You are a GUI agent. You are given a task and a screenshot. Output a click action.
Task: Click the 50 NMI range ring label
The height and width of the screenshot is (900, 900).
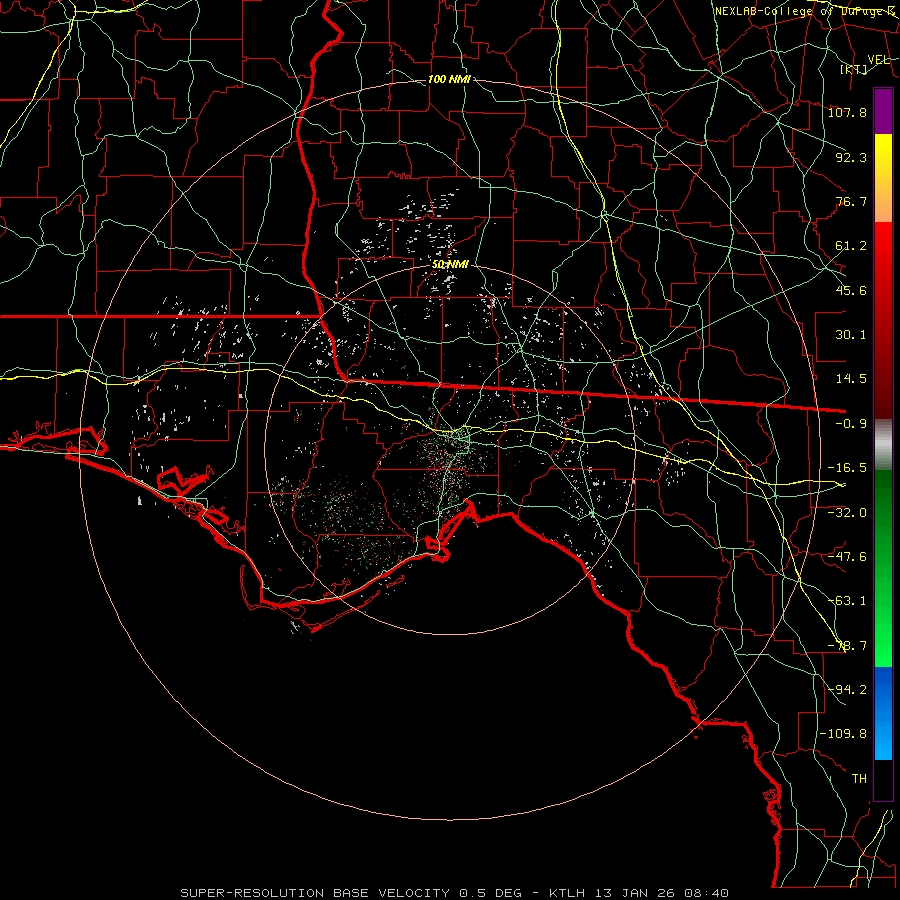451,264
